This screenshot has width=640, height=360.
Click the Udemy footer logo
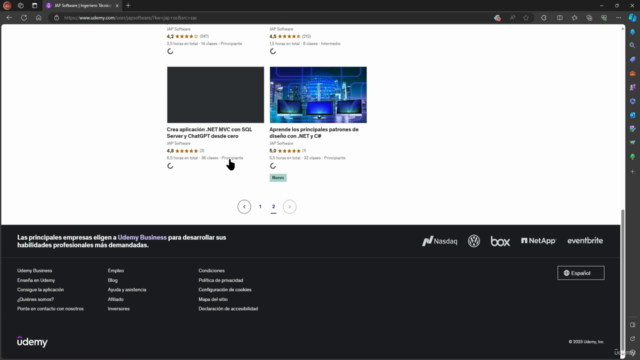[x=32, y=341]
